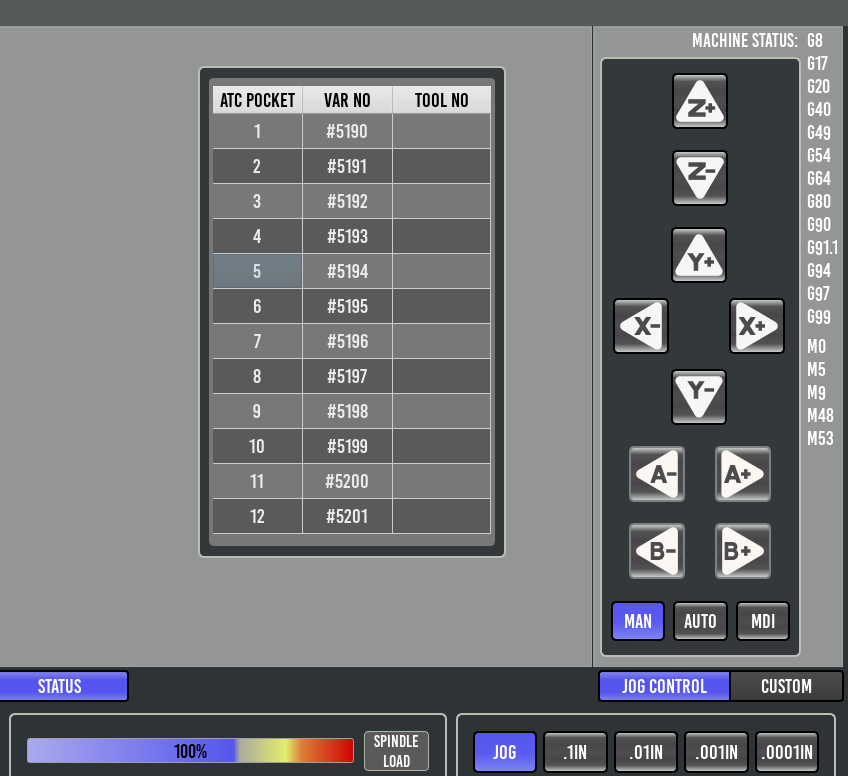The width and height of the screenshot is (848, 776).
Task: Click the #5201 variable cell
Action: pos(347,516)
